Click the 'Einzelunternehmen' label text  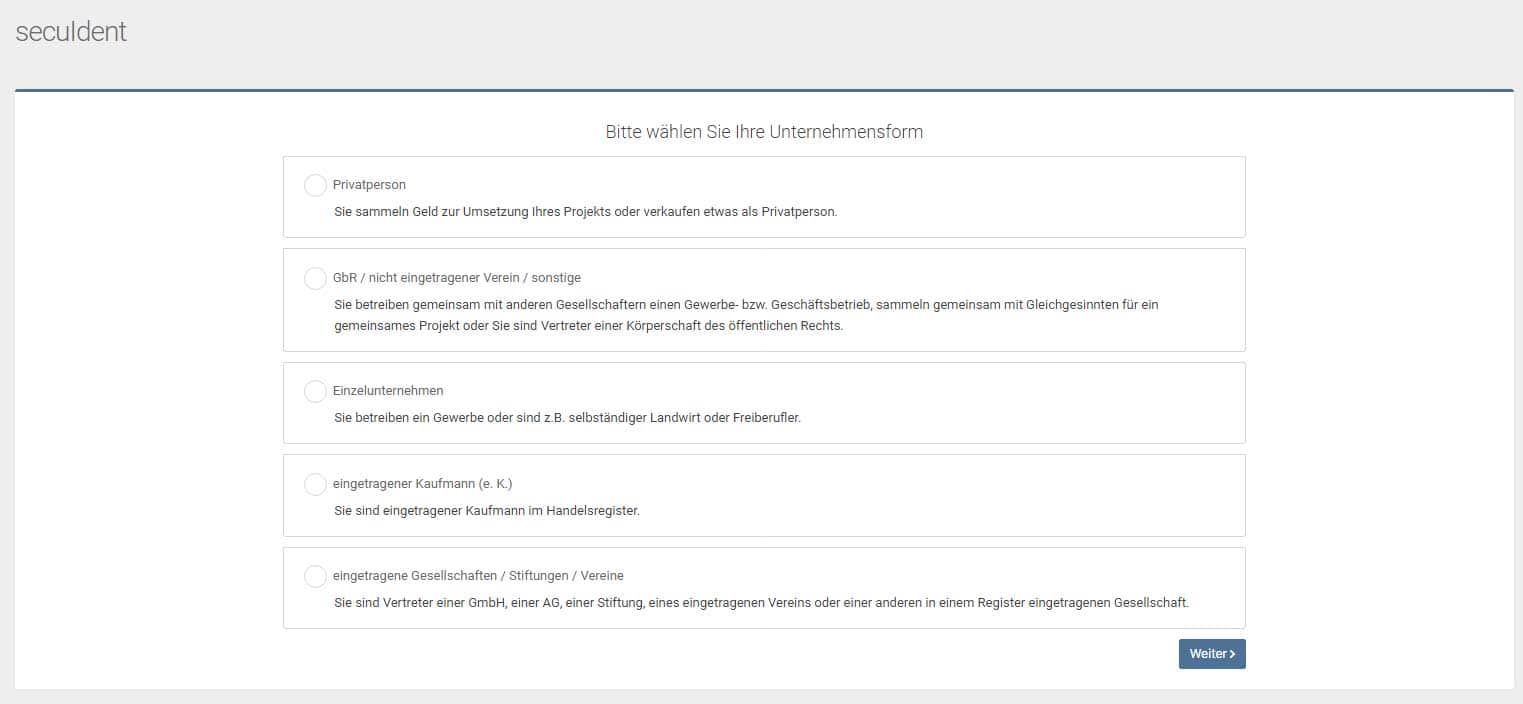(388, 391)
